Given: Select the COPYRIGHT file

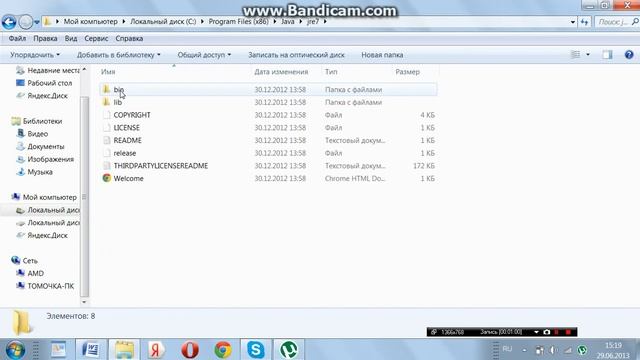Looking at the screenshot, I should [x=132, y=115].
